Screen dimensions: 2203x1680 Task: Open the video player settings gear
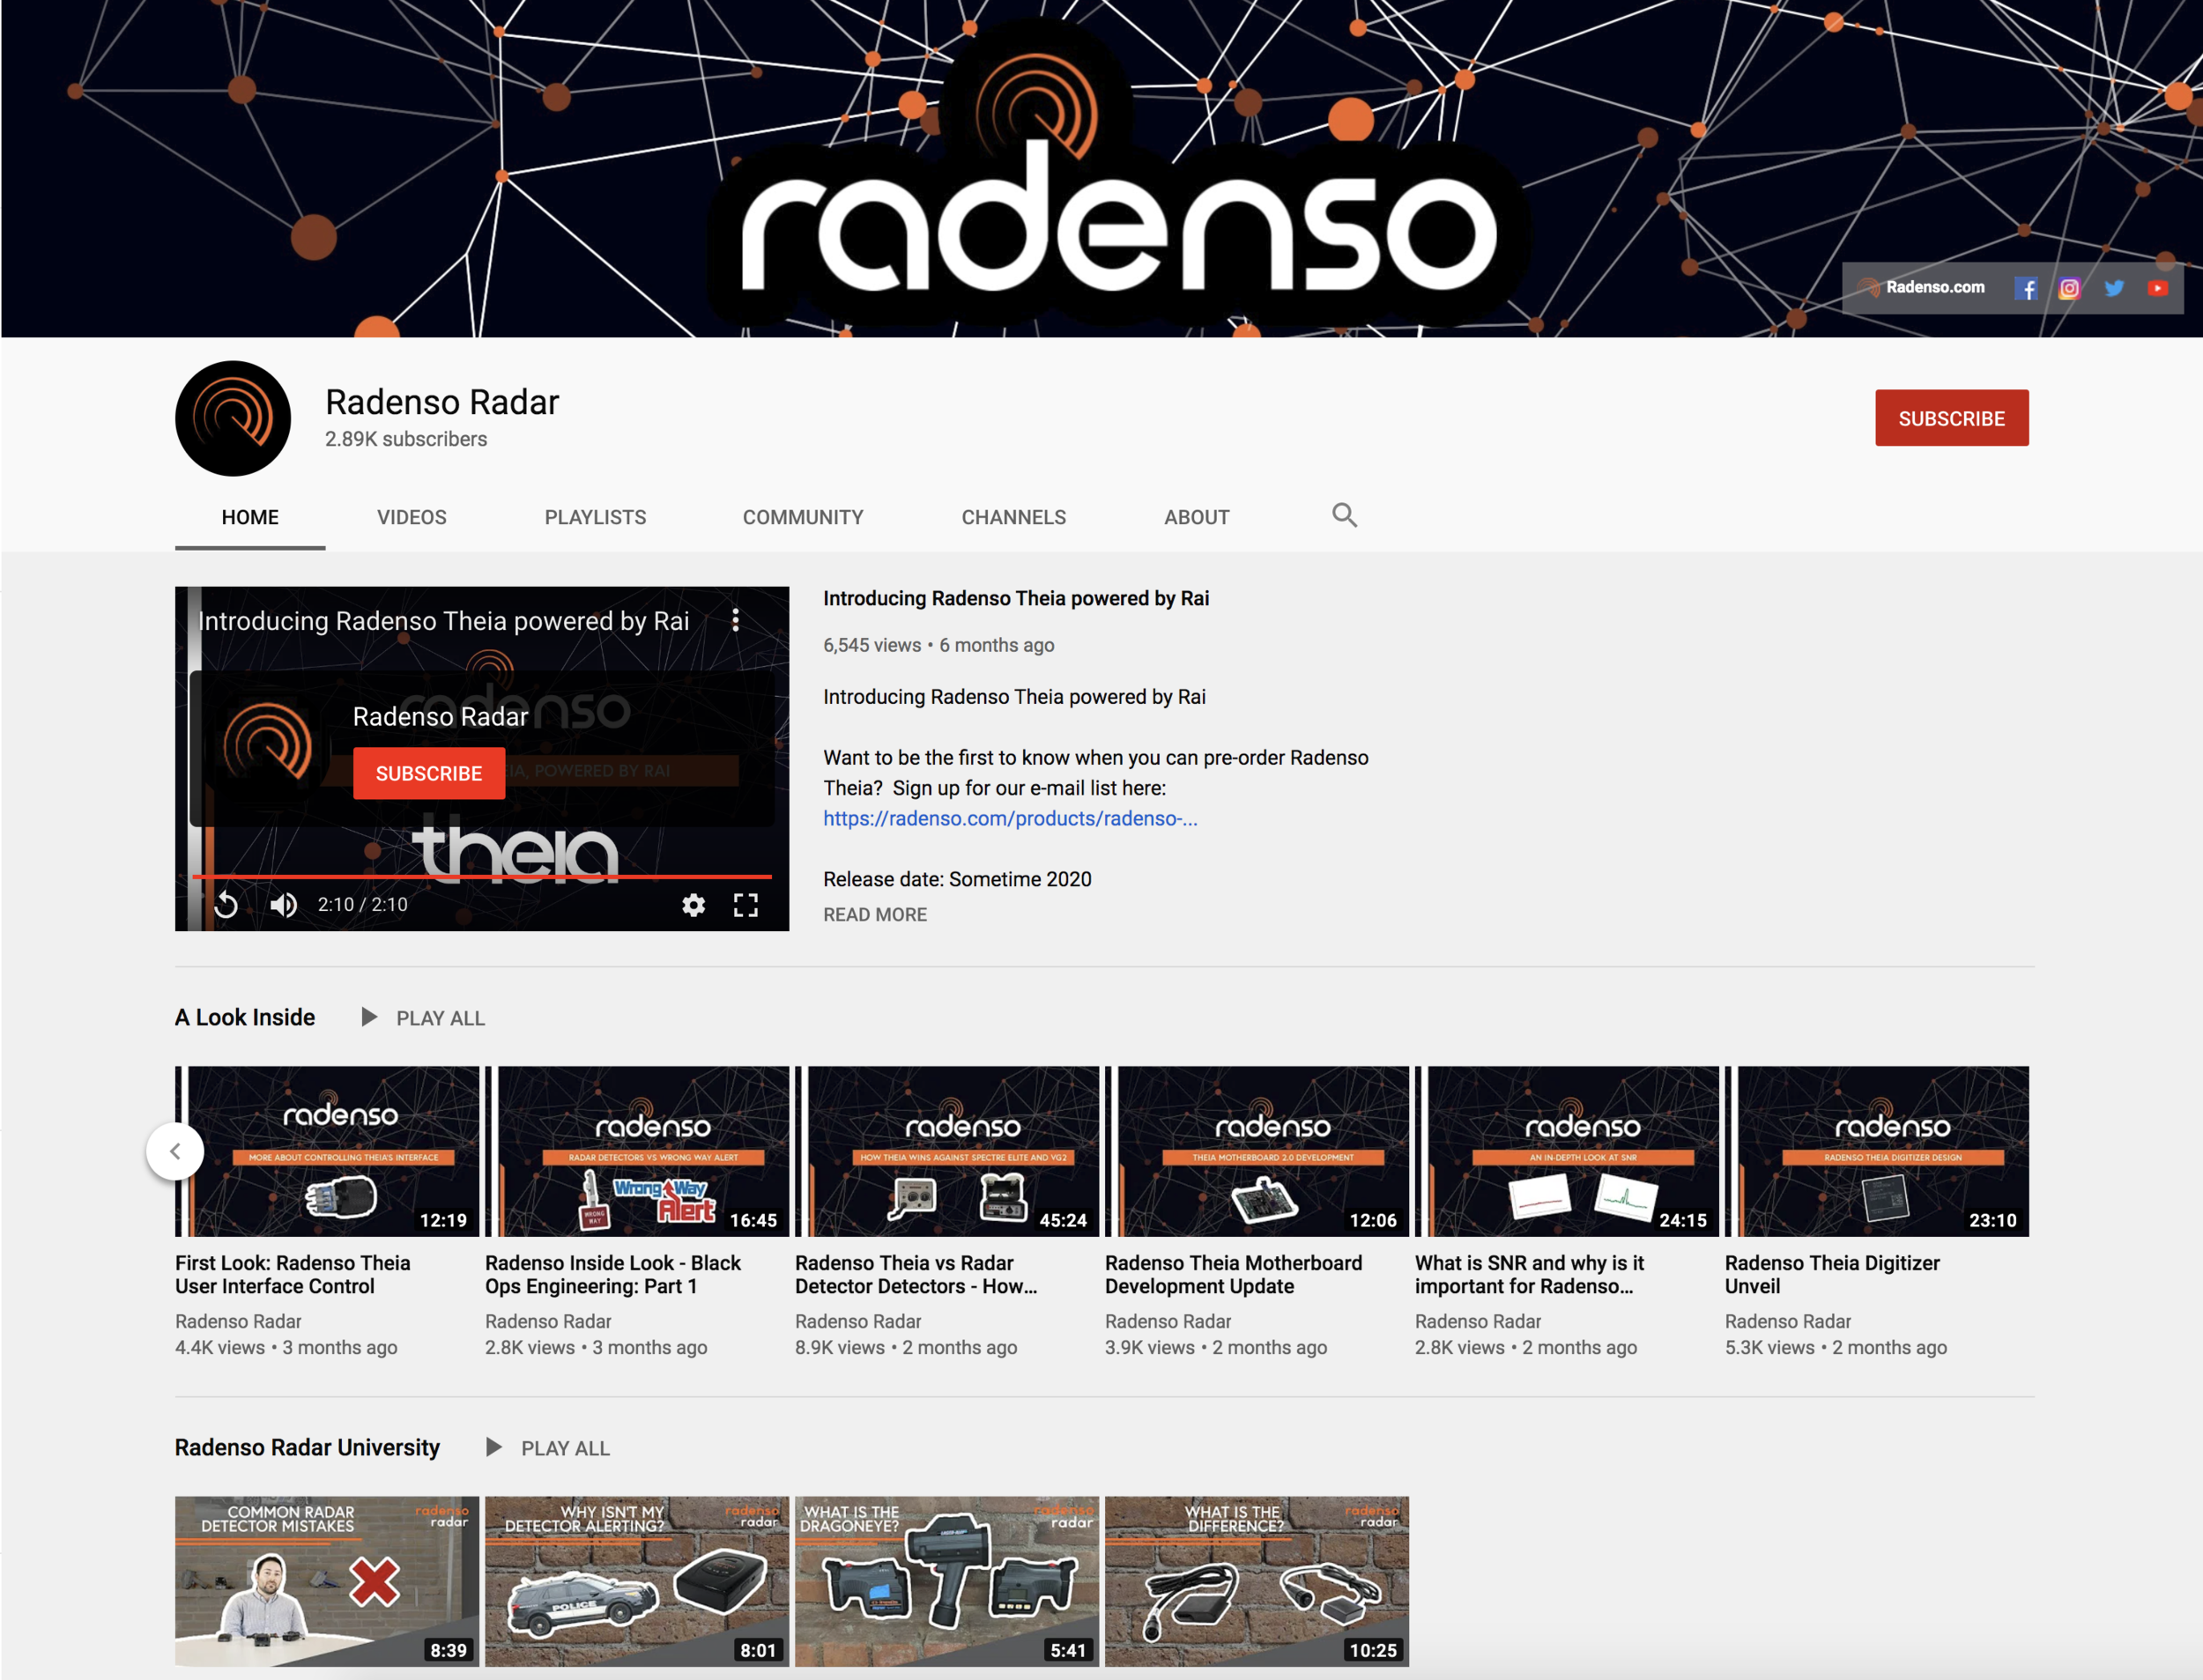point(693,904)
